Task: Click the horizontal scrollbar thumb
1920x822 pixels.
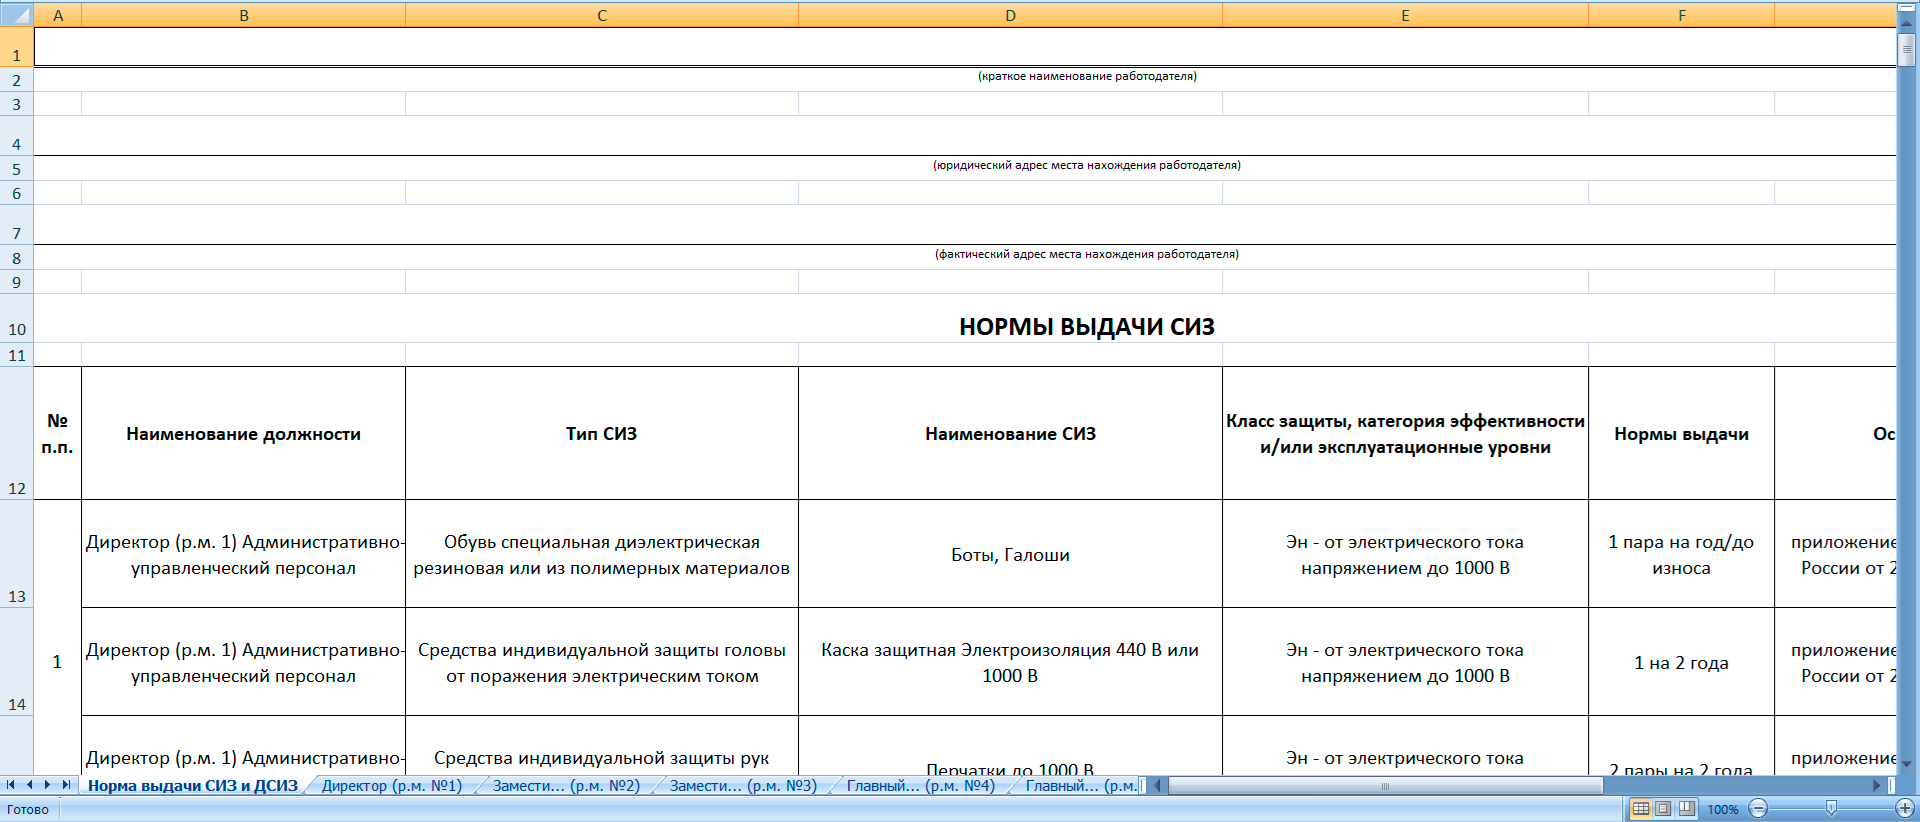Action: click(x=1385, y=786)
